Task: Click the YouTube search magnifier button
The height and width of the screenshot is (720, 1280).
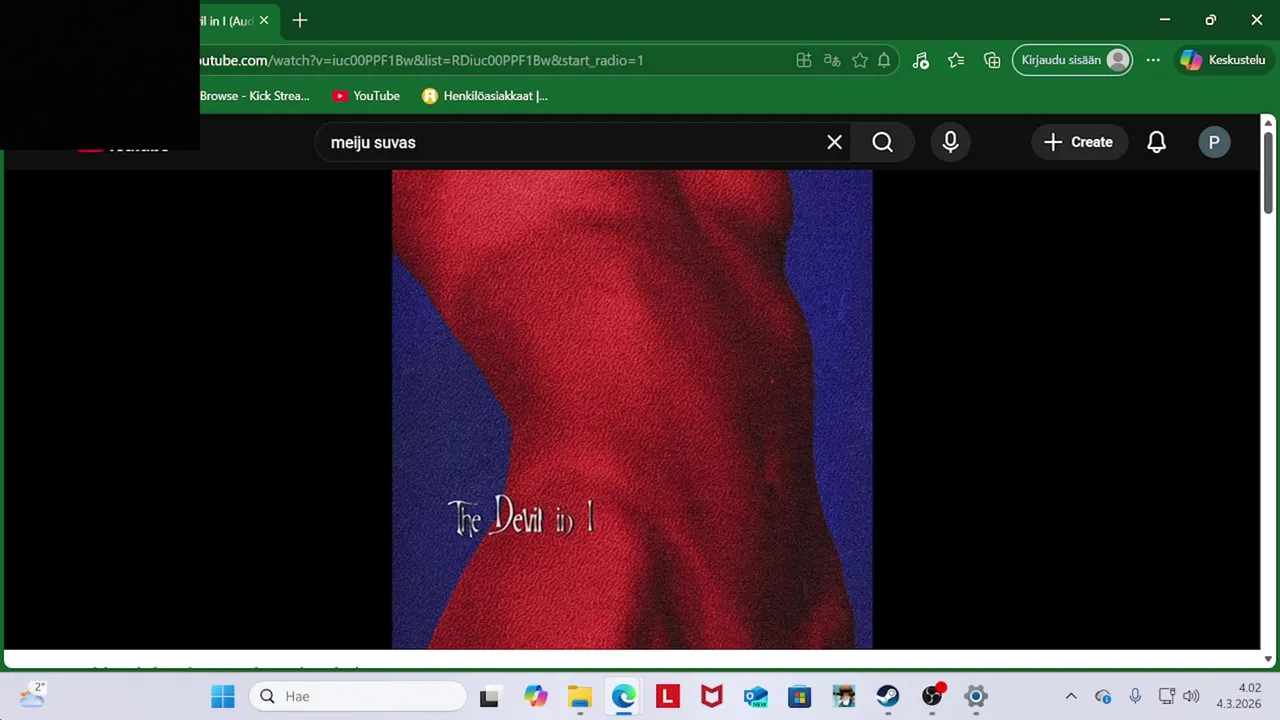Action: 882,142
